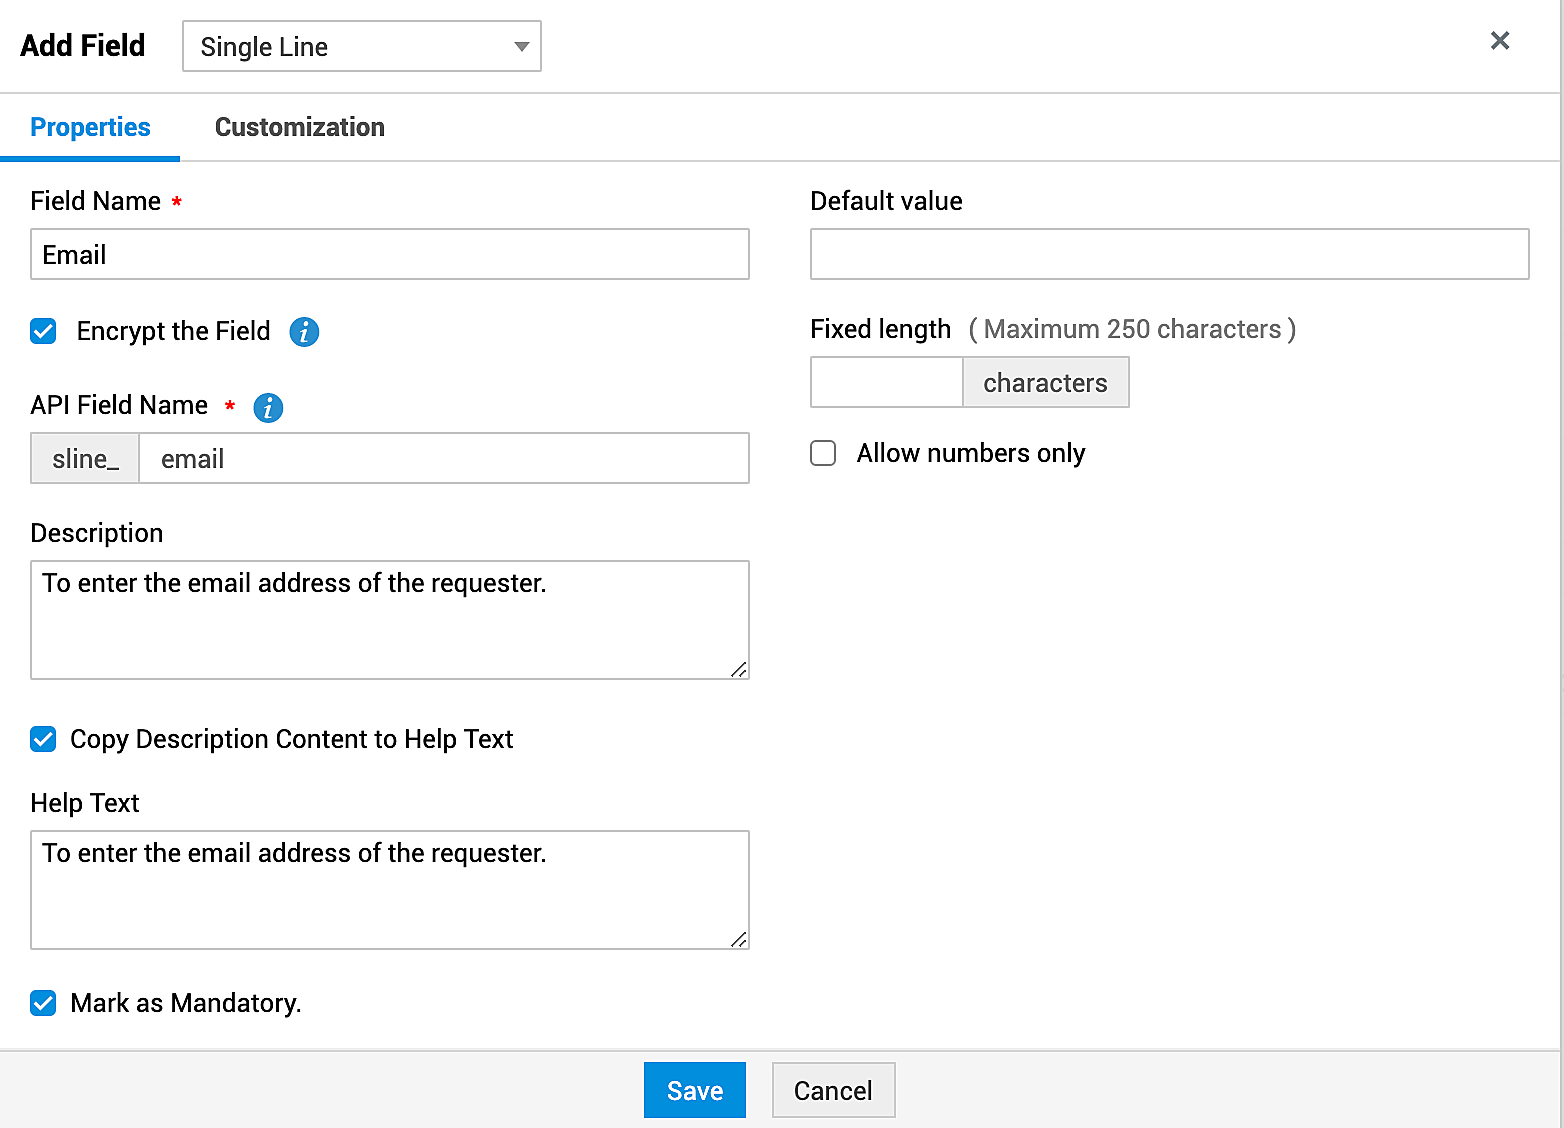The height and width of the screenshot is (1128, 1564).
Task: Click the info icon beside API Field Name
Action: coord(267,407)
